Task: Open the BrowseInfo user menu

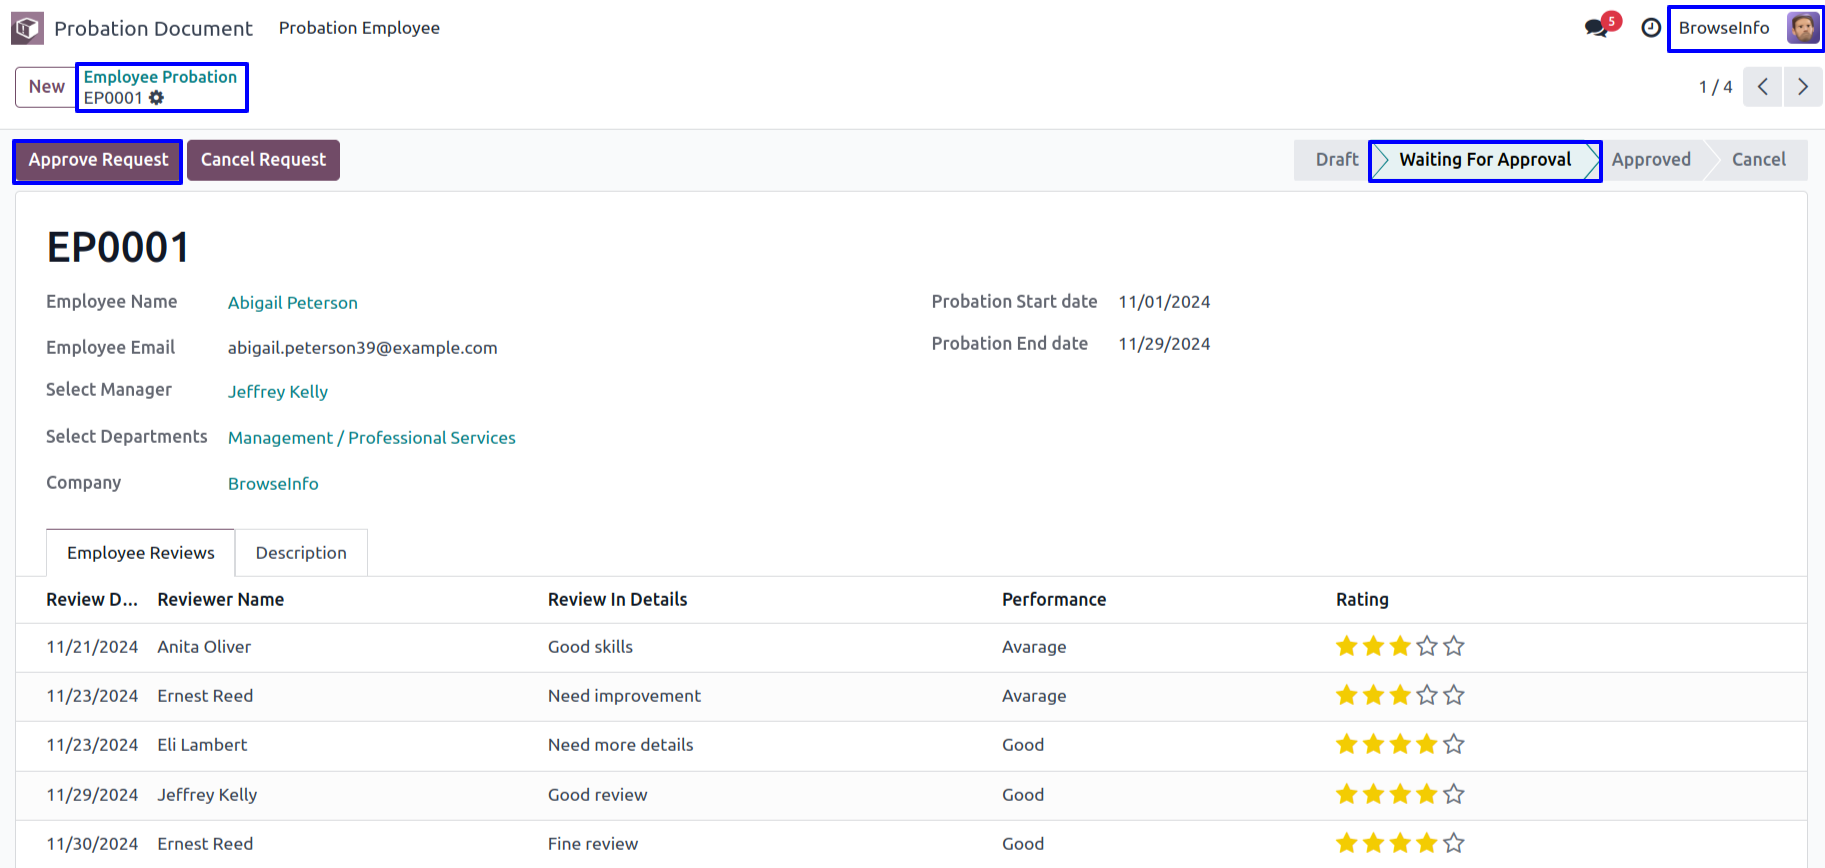Action: pos(1724,28)
